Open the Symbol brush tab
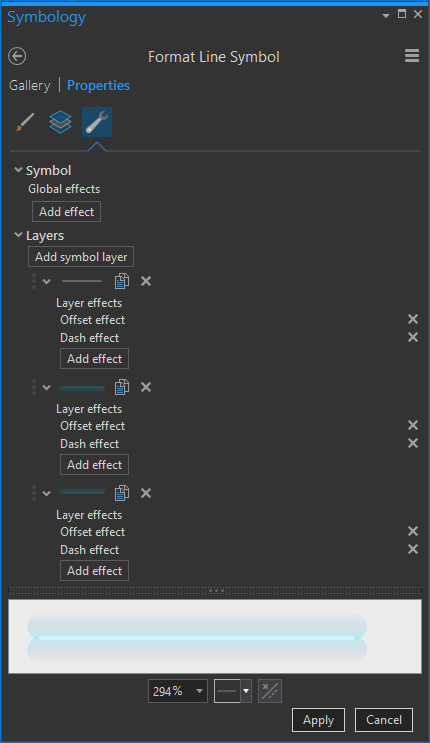Image resolution: width=430 pixels, height=743 pixels. click(25, 122)
